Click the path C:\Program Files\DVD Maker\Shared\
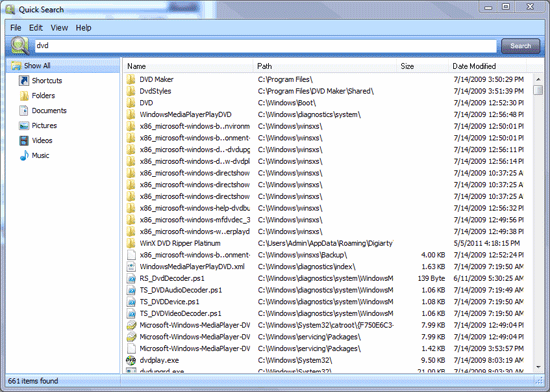Image resolution: width=550 pixels, height=392 pixels. (316, 91)
